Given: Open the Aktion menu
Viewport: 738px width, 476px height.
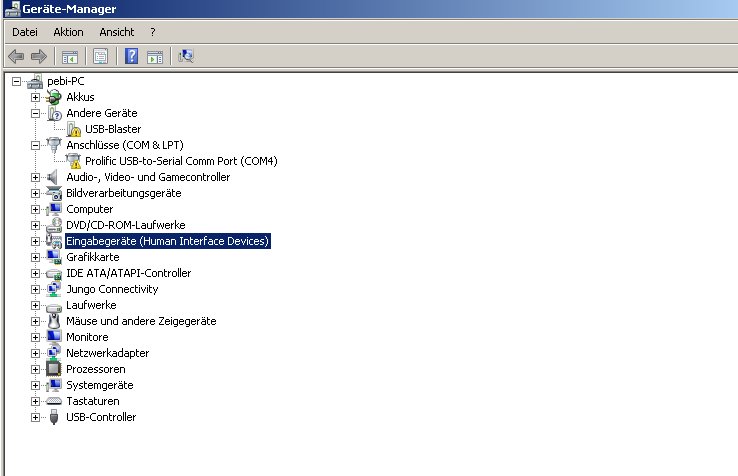Looking at the screenshot, I should point(68,32).
